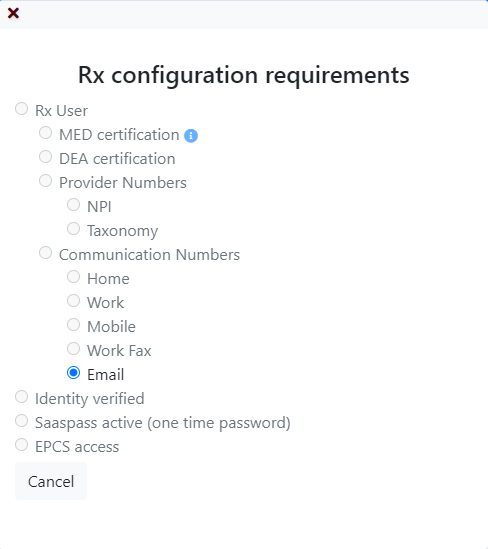The width and height of the screenshot is (488, 549).
Task: Select the Work radio button
Action: point(74,301)
